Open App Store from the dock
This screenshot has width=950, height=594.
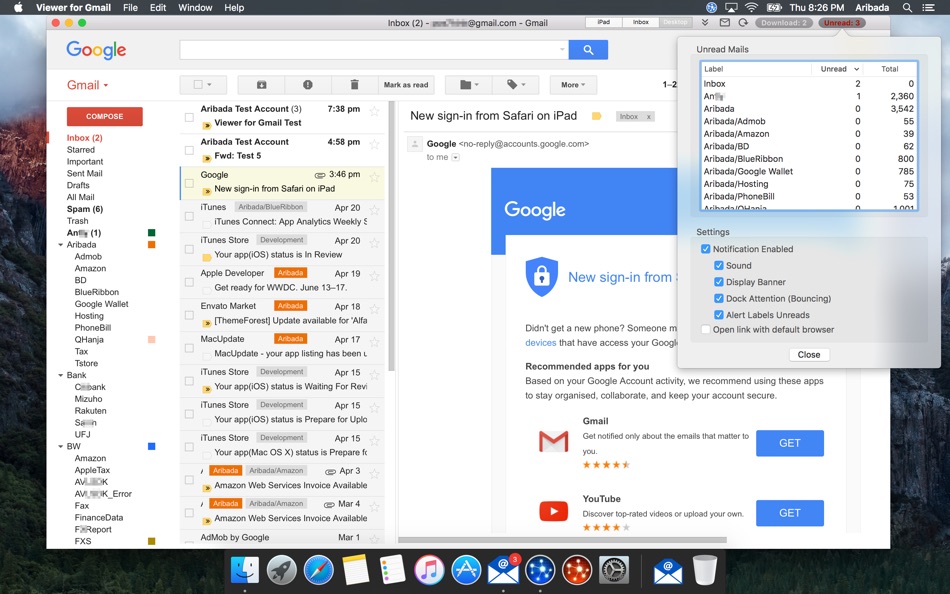pos(466,570)
